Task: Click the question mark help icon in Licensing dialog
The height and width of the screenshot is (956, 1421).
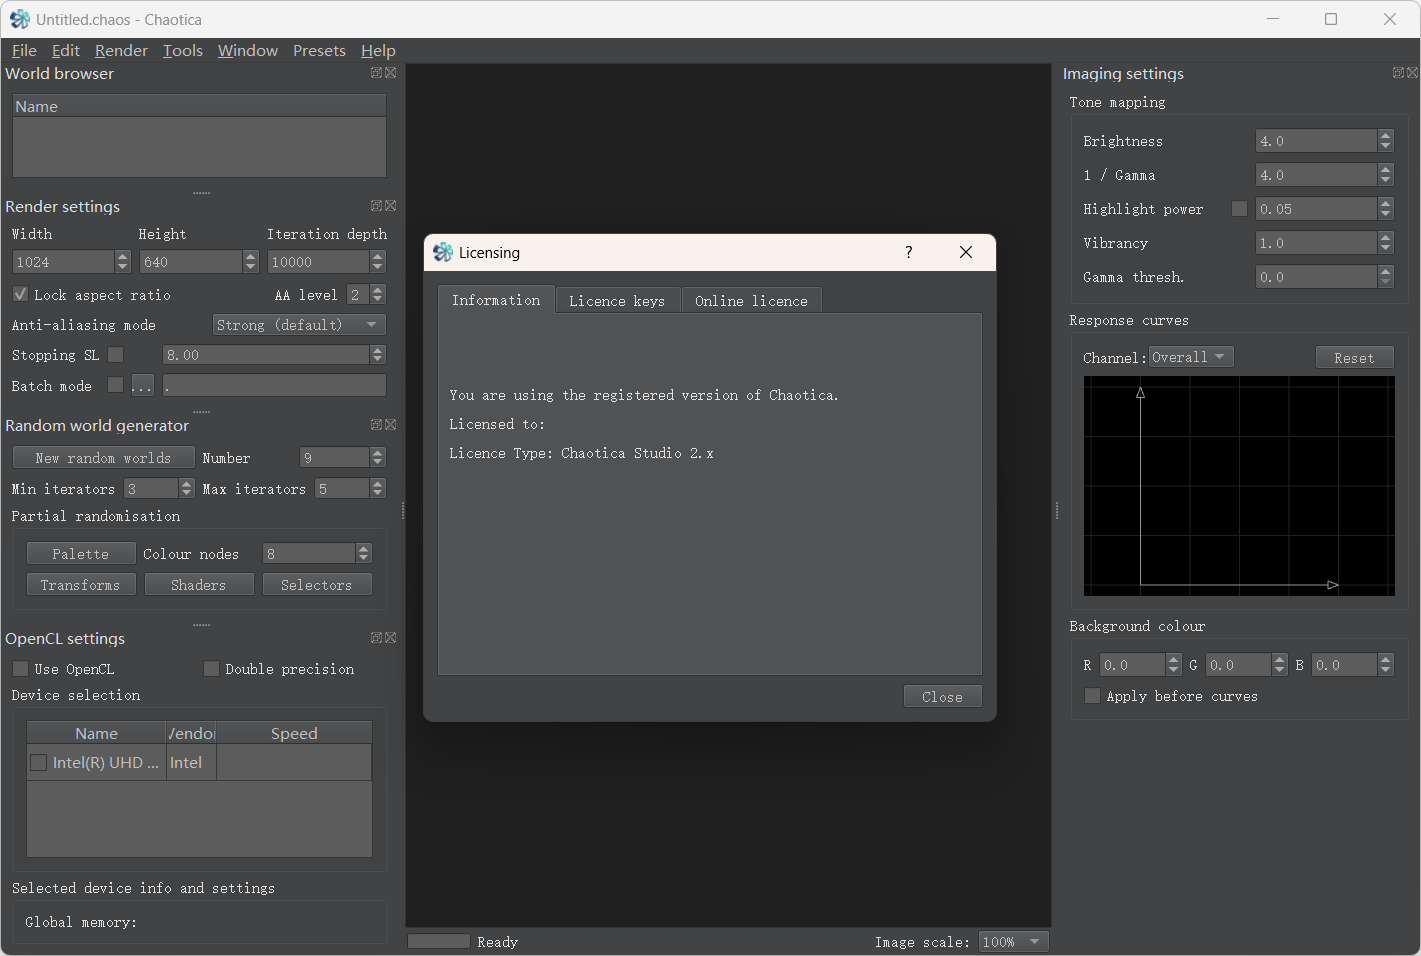Action: click(x=909, y=252)
